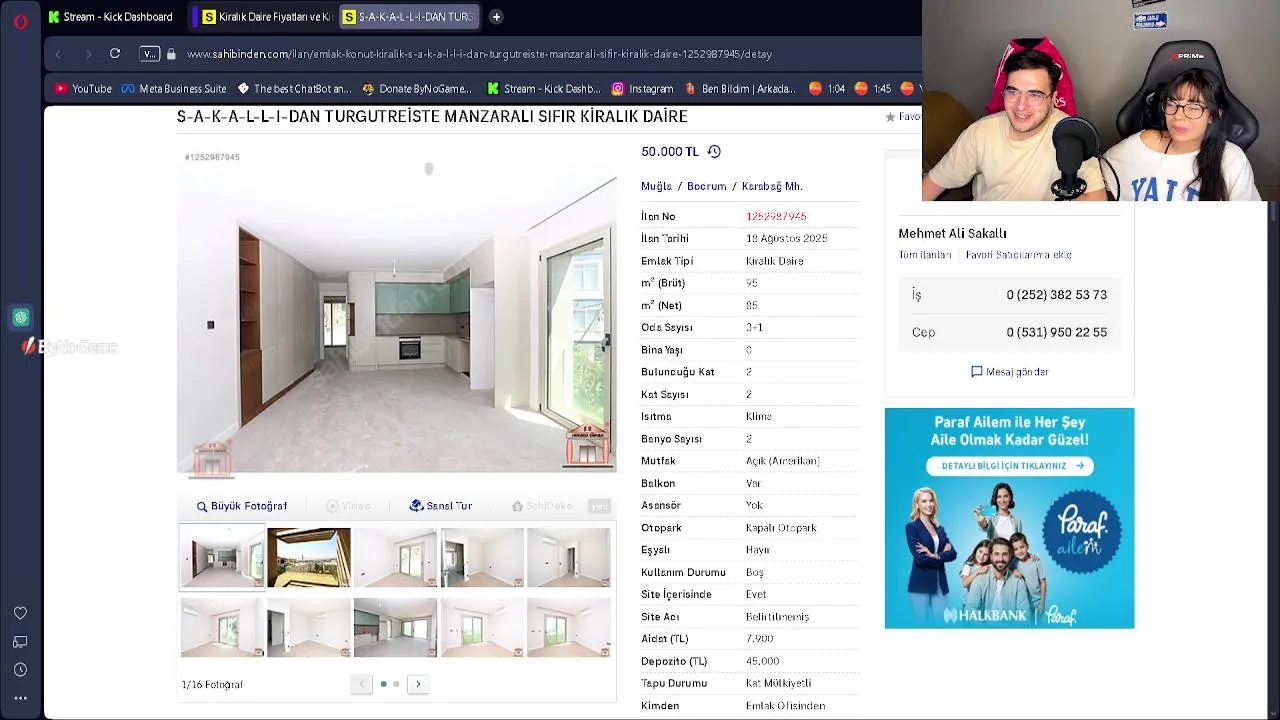Select the S-A-K-A-L-L-I-DAN TURG tab

409,17
